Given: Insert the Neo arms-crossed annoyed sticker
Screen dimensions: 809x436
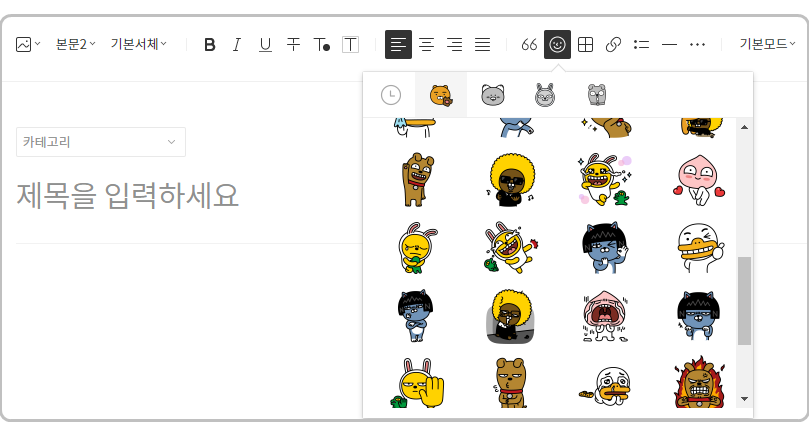Looking at the screenshot, I should pyautogui.click(x=416, y=316).
